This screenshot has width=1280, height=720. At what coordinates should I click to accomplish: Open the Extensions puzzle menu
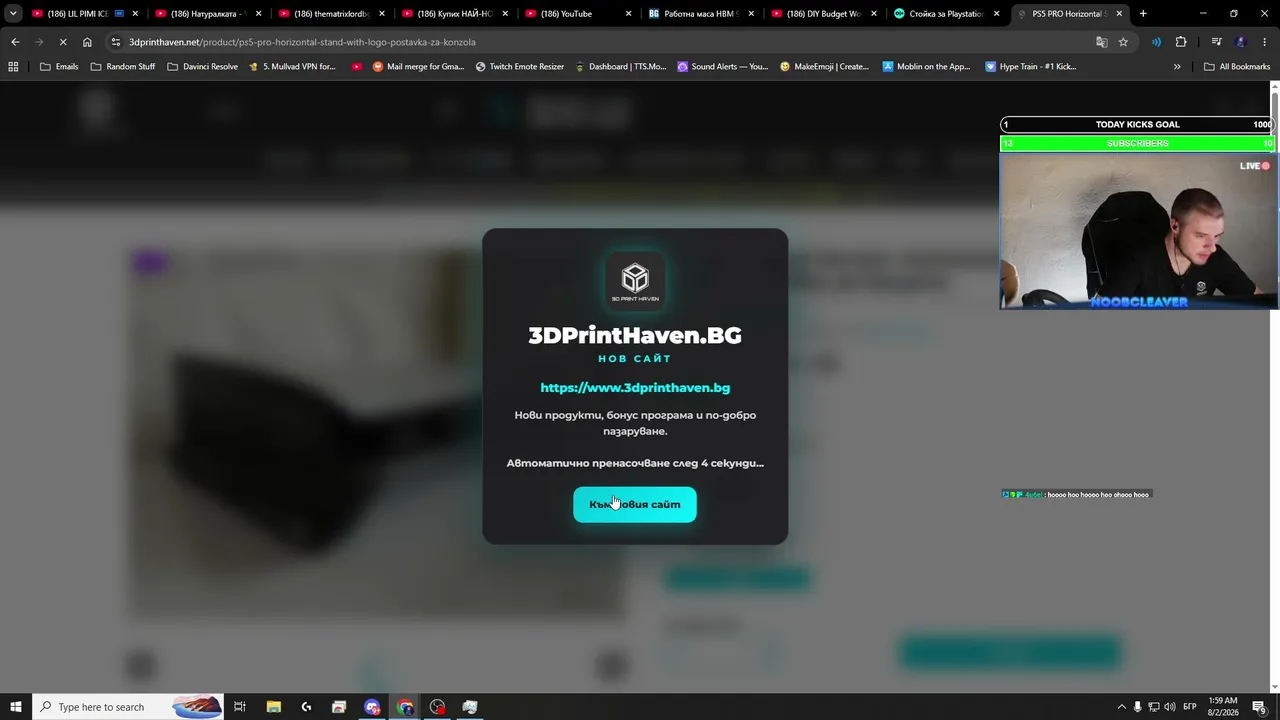click(x=1181, y=42)
